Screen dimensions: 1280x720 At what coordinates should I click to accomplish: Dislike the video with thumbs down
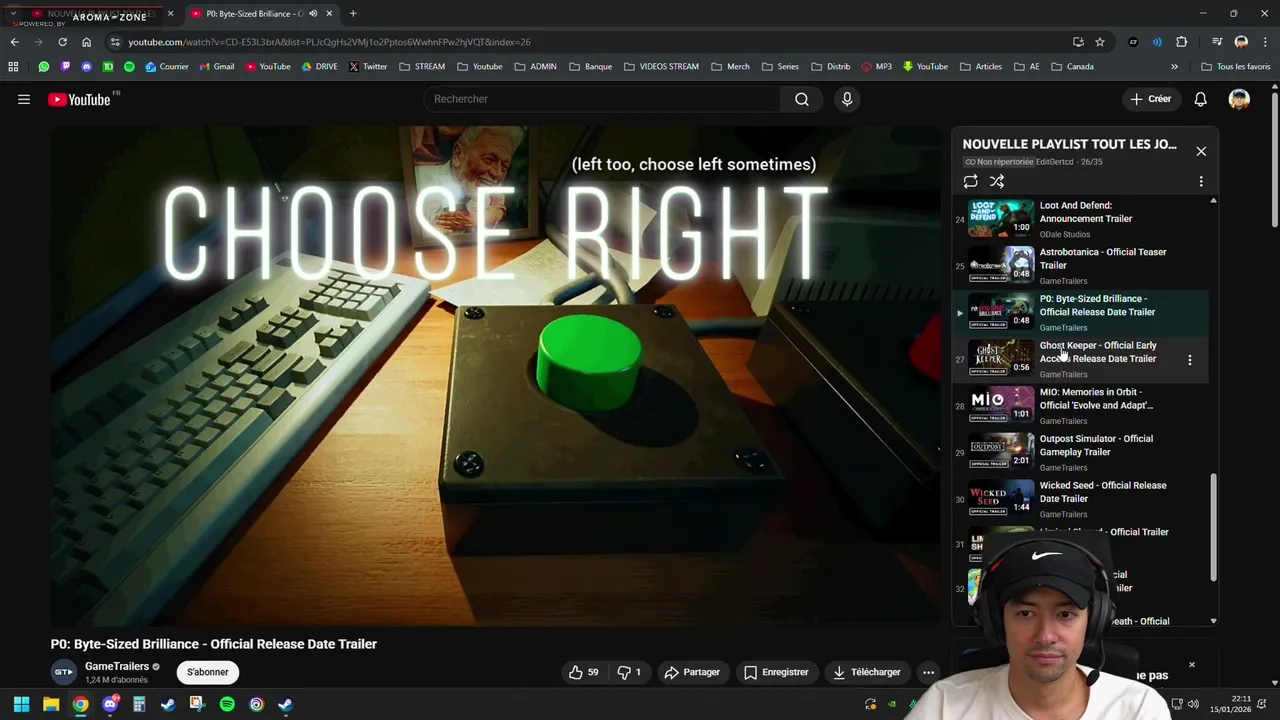click(x=629, y=672)
